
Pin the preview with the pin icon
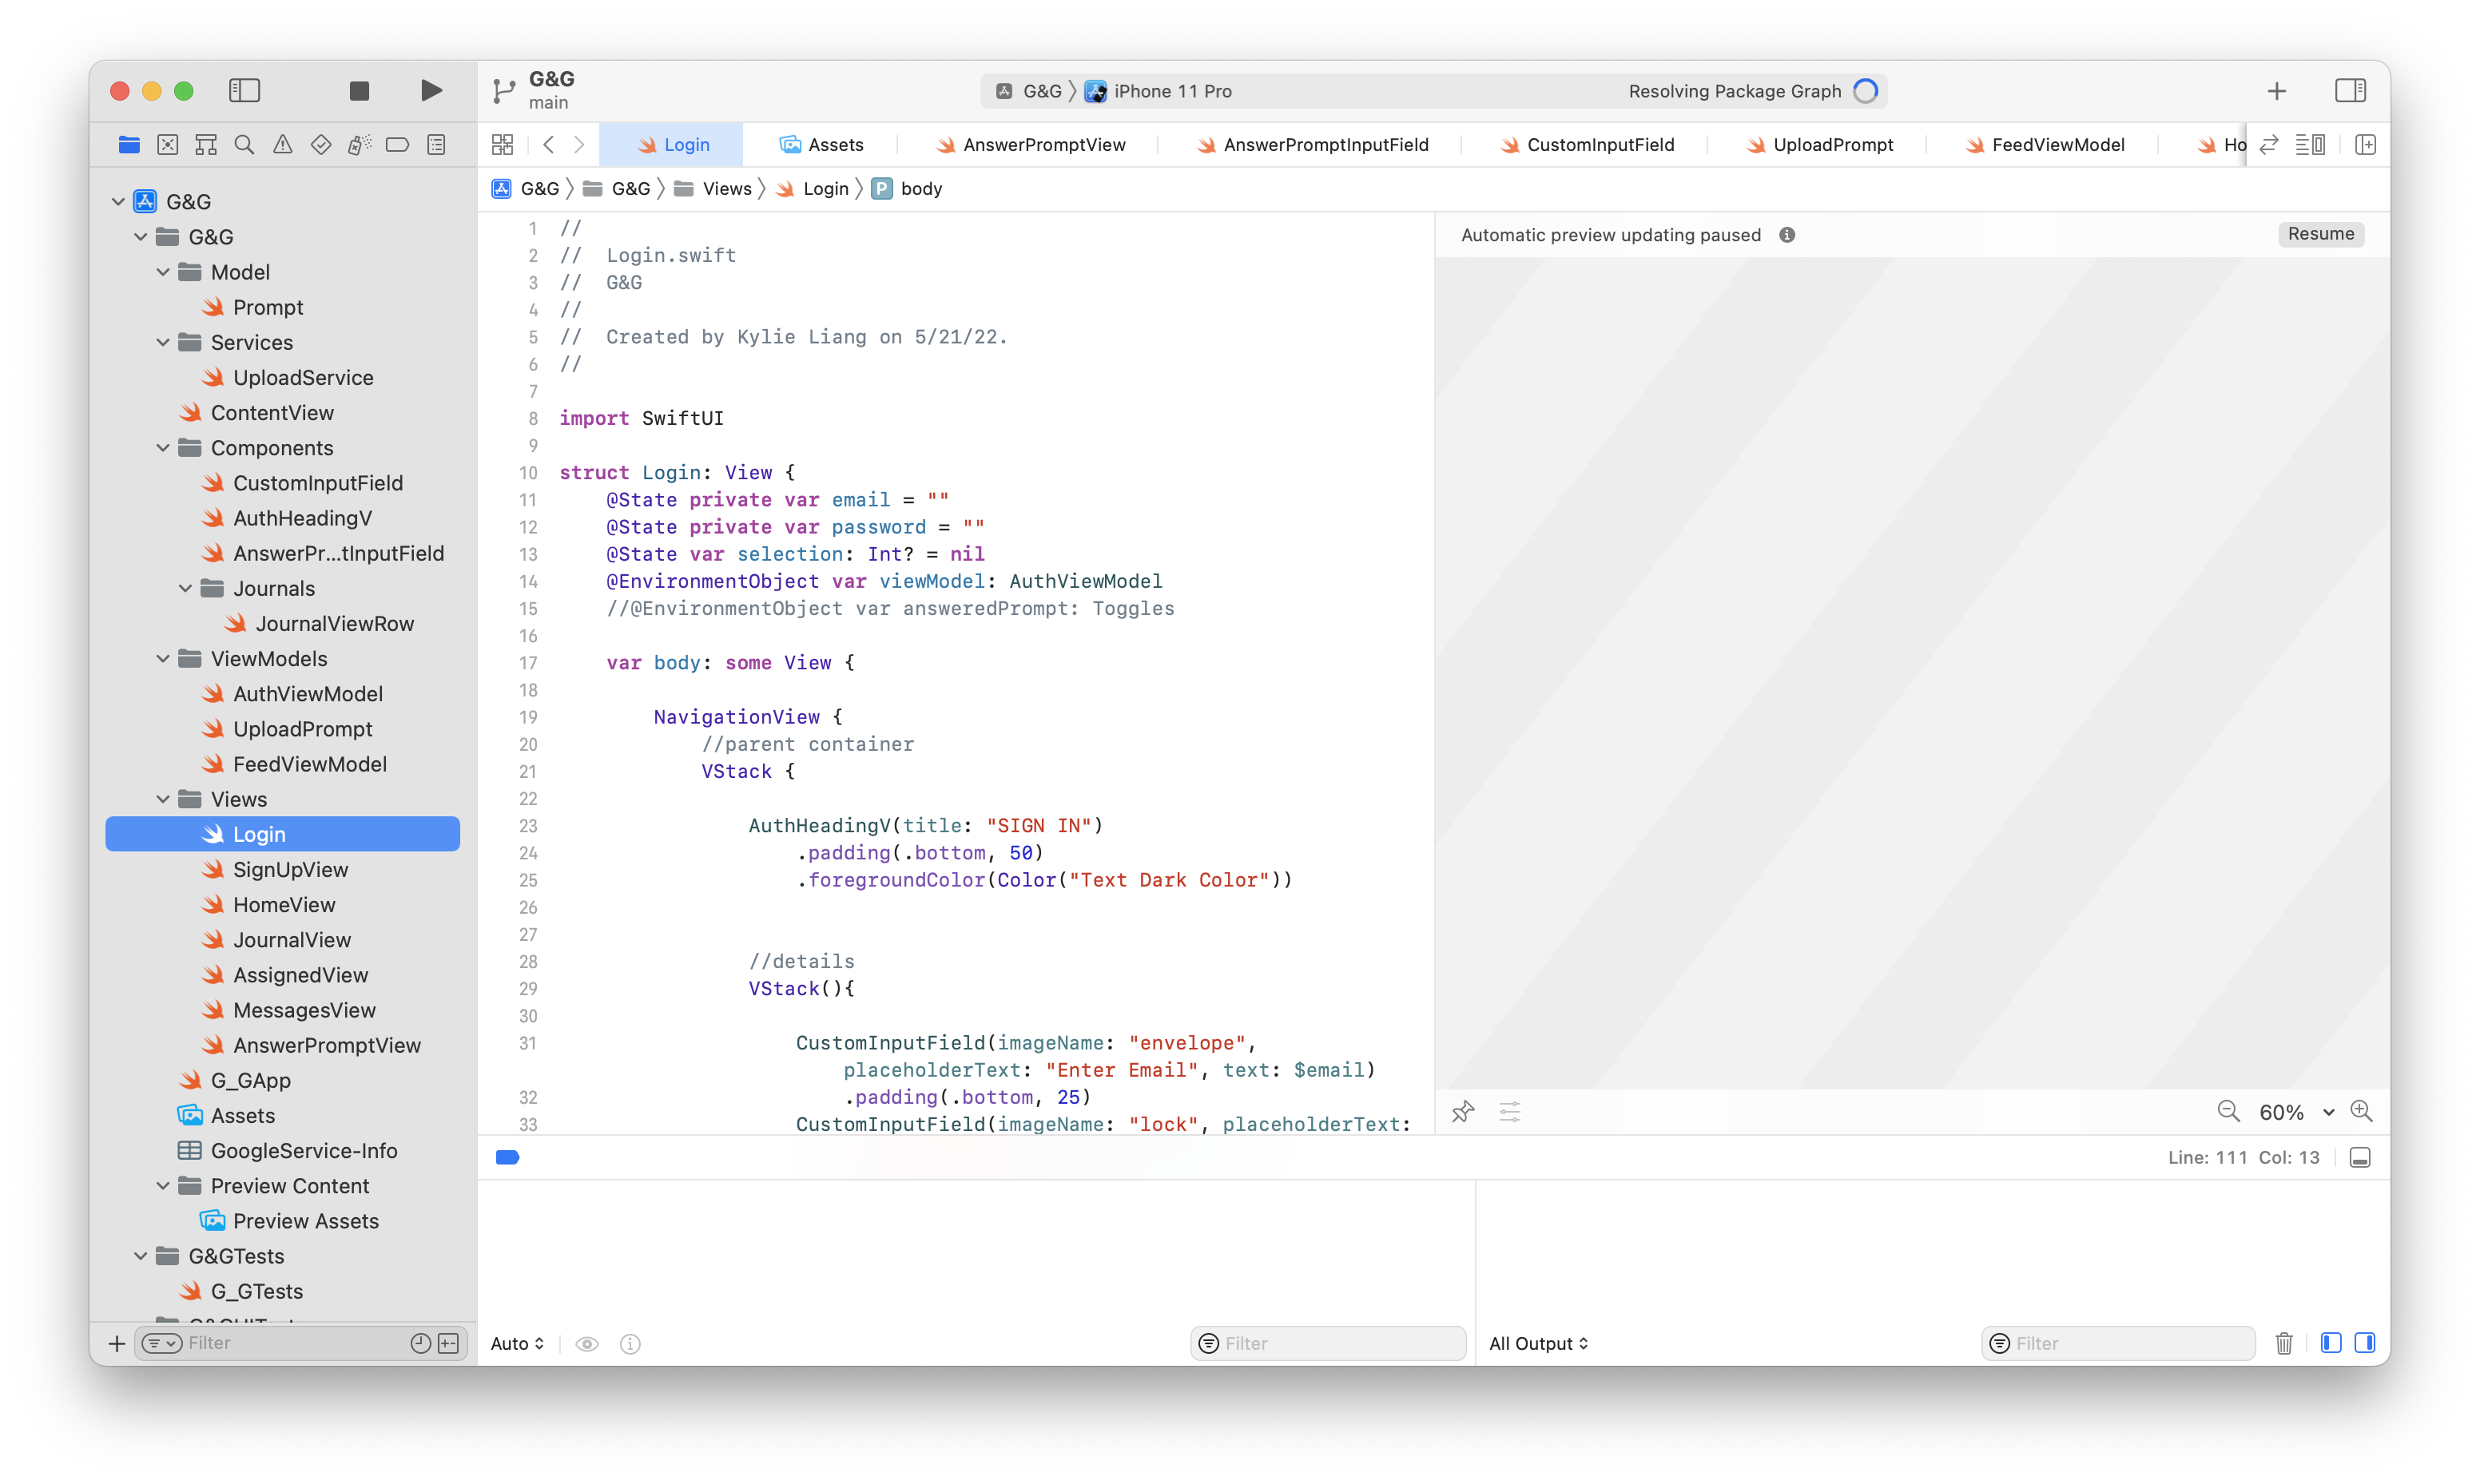pos(1463,1112)
